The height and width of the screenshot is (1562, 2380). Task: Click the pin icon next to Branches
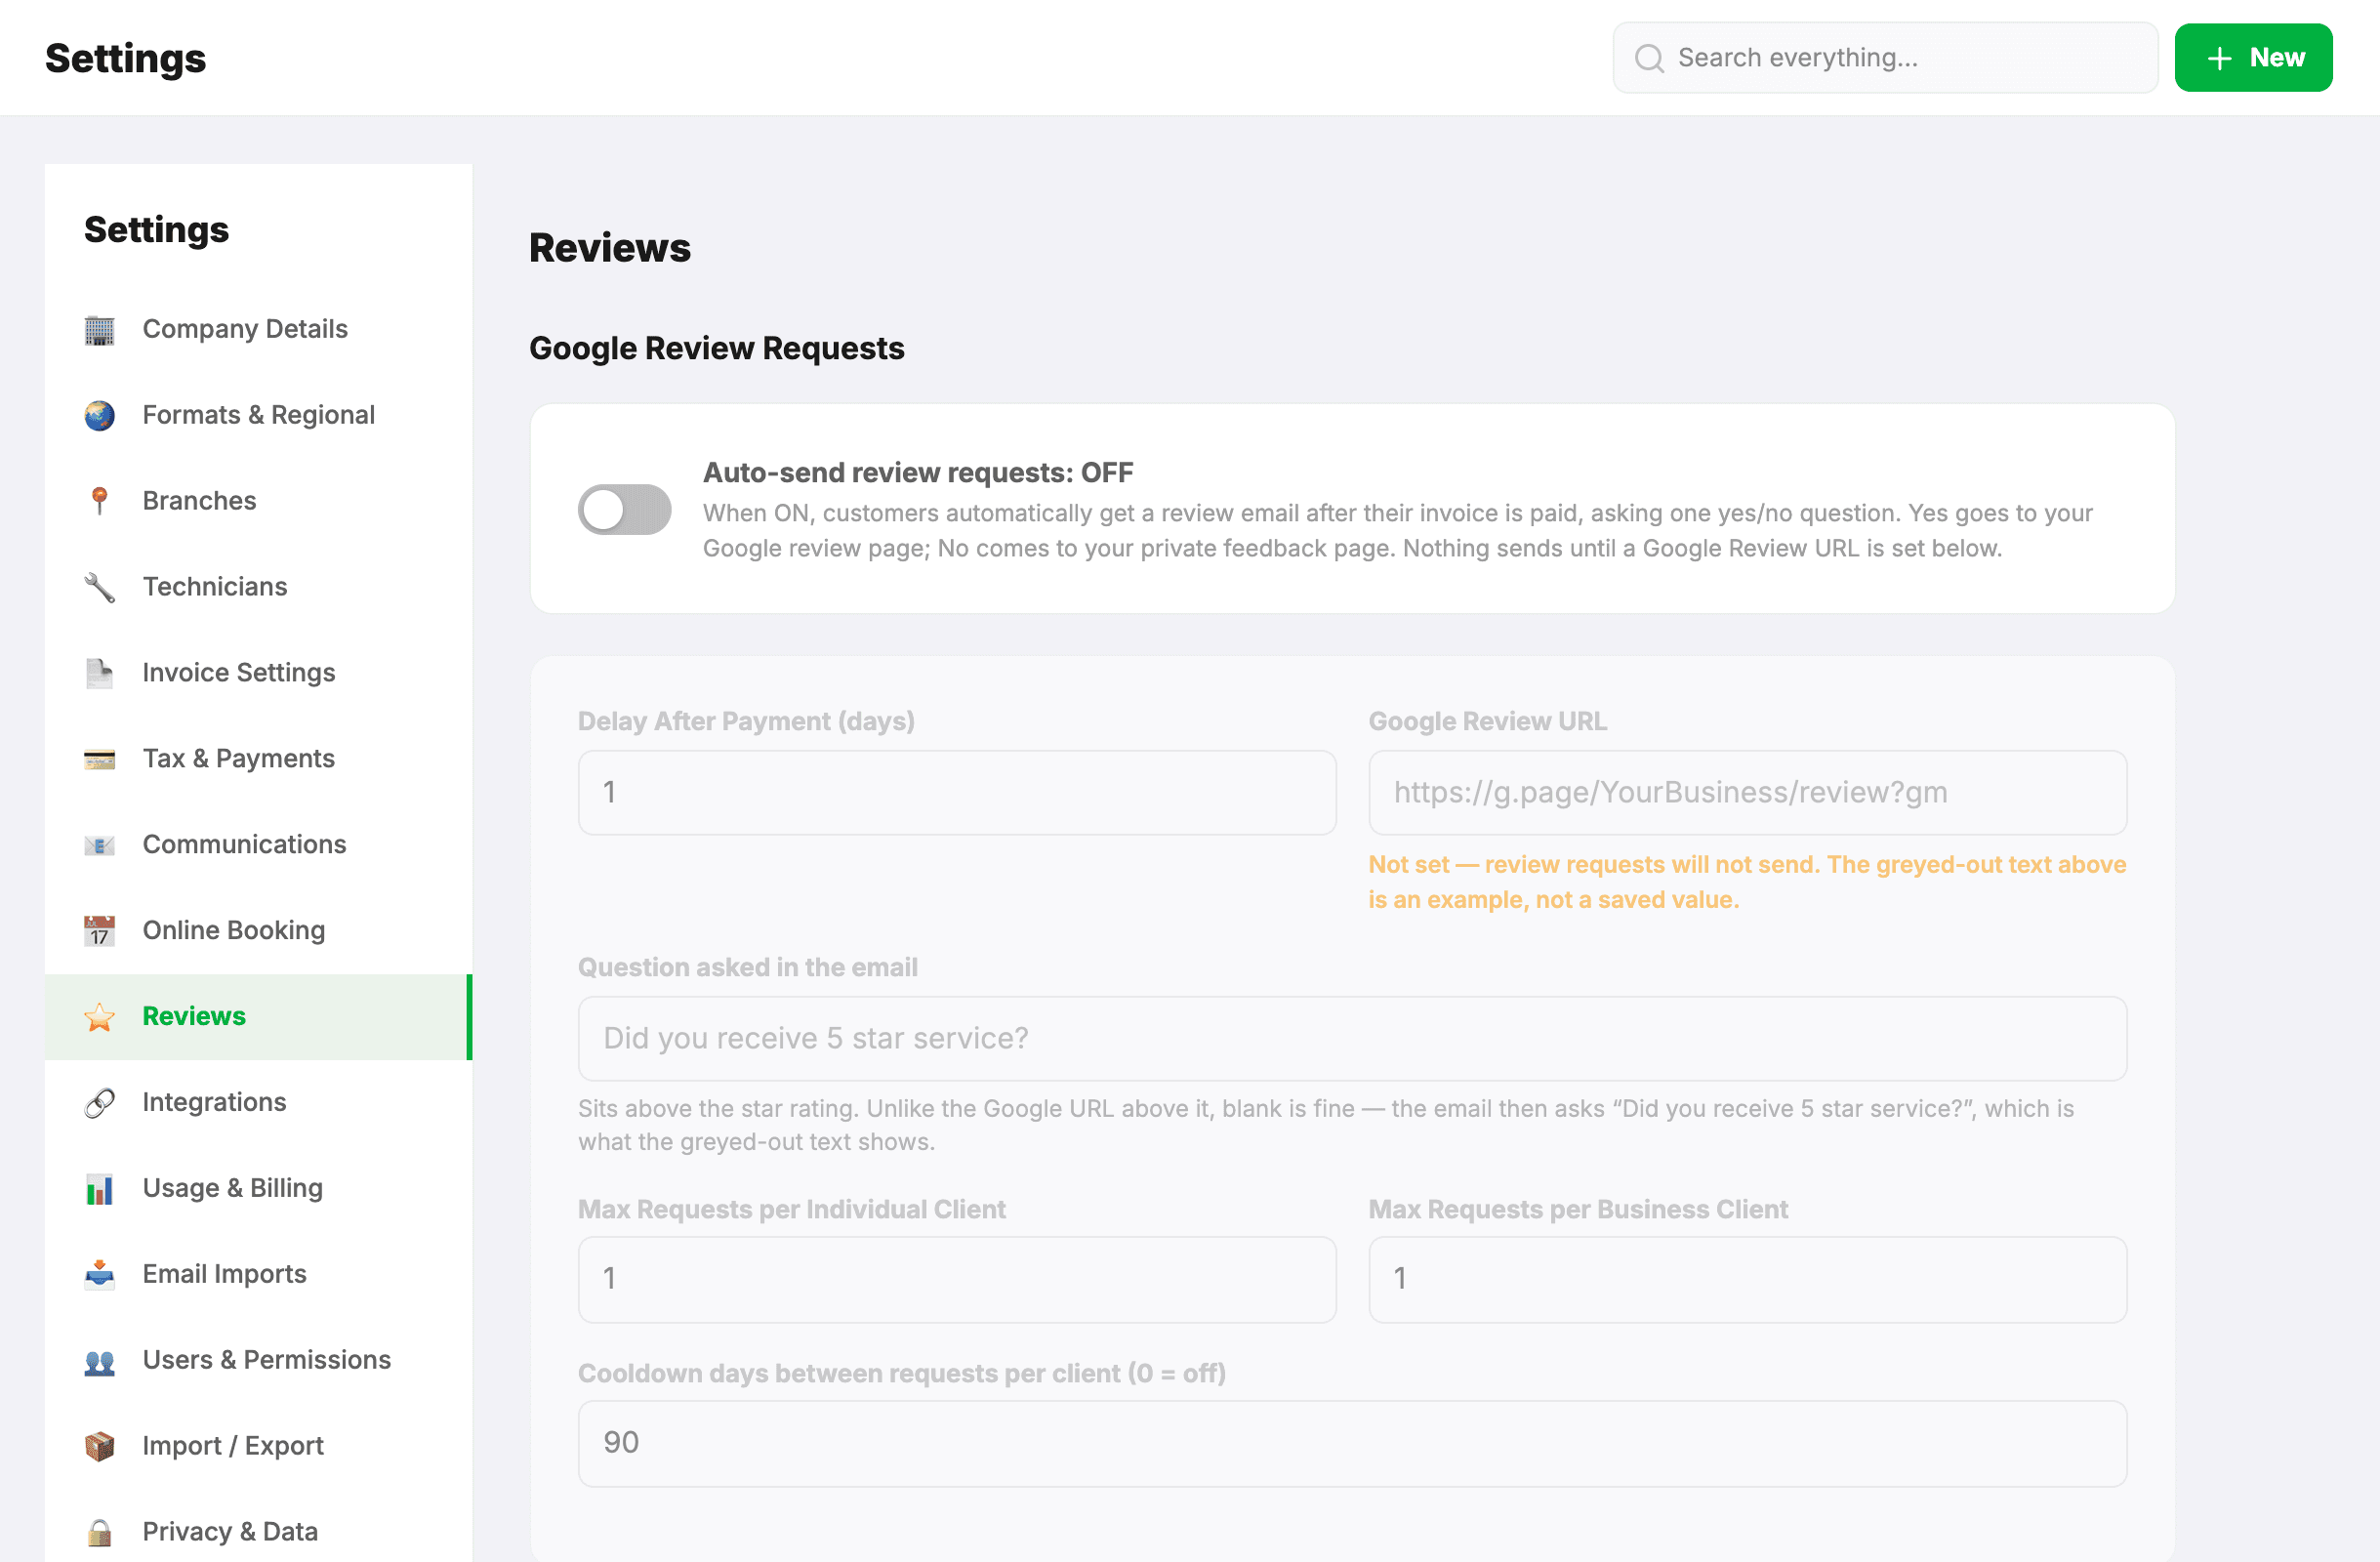click(x=99, y=502)
